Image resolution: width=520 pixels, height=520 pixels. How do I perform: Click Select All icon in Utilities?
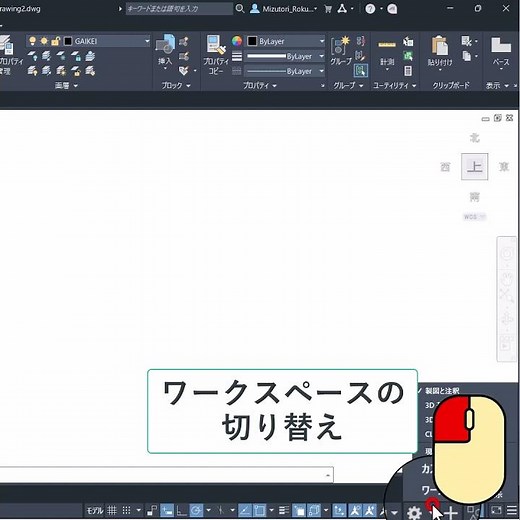tap(408, 56)
